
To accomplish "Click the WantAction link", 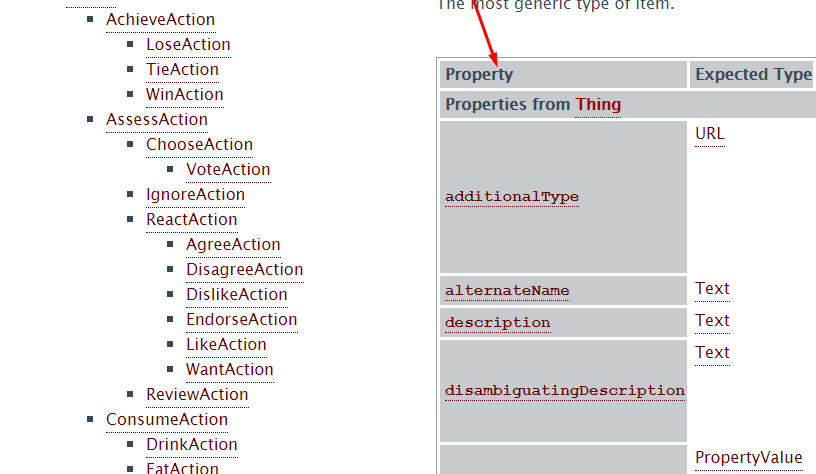I will point(229,369).
